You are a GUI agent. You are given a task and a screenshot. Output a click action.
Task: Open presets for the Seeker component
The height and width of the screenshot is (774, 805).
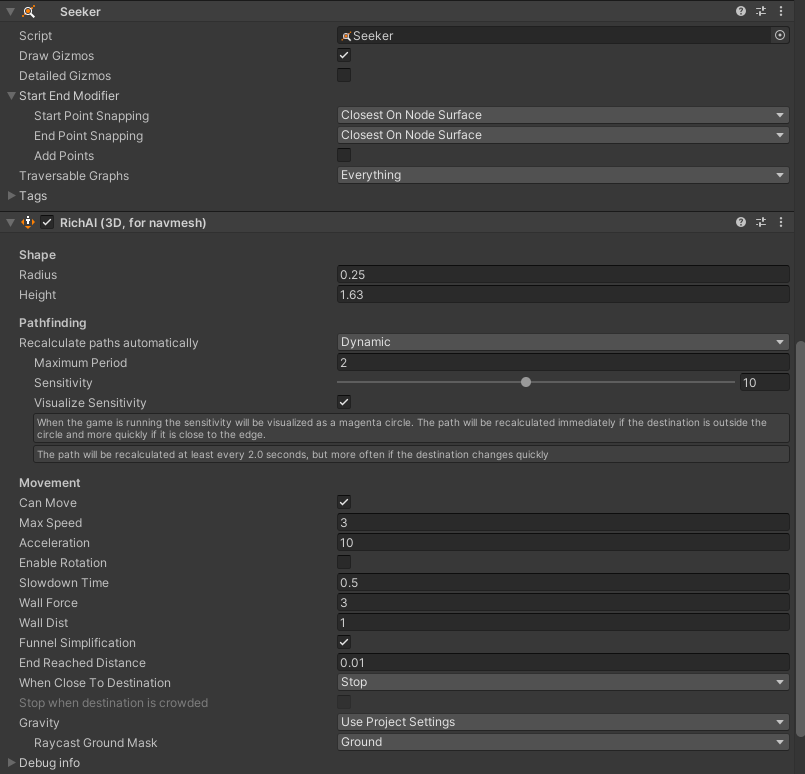pyautogui.click(x=761, y=11)
